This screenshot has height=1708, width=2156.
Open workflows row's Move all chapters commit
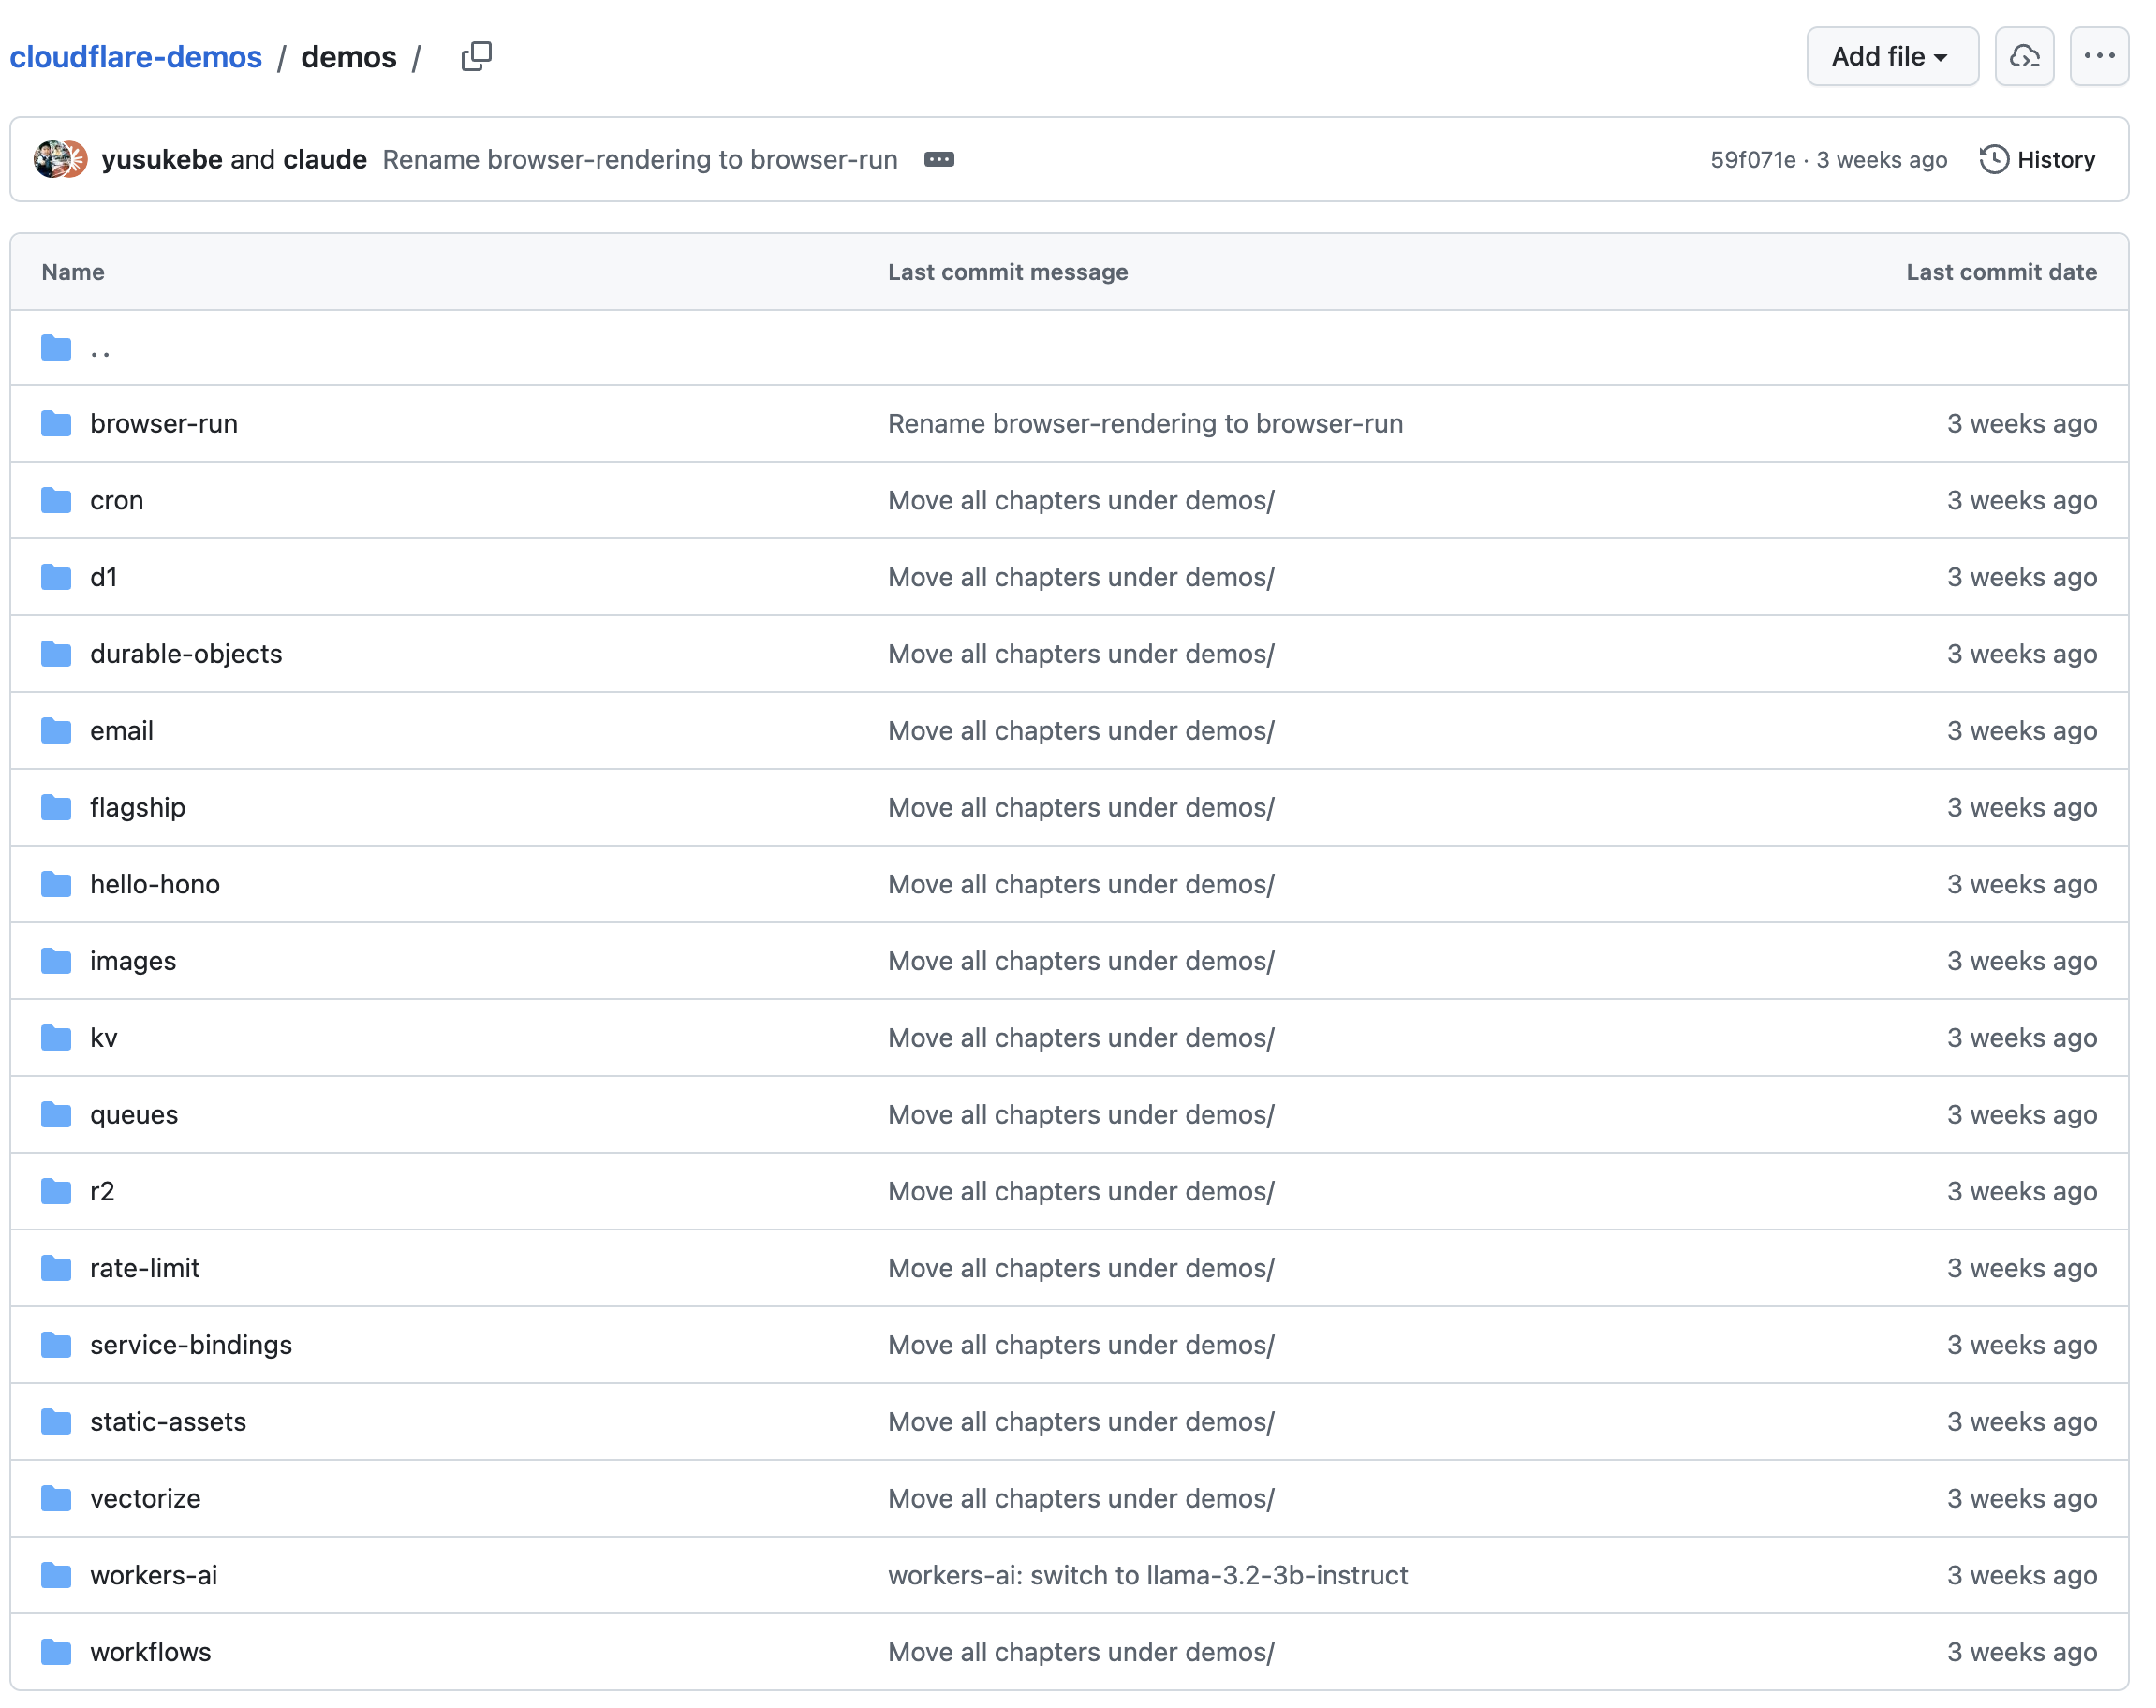[x=1081, y=1653]
